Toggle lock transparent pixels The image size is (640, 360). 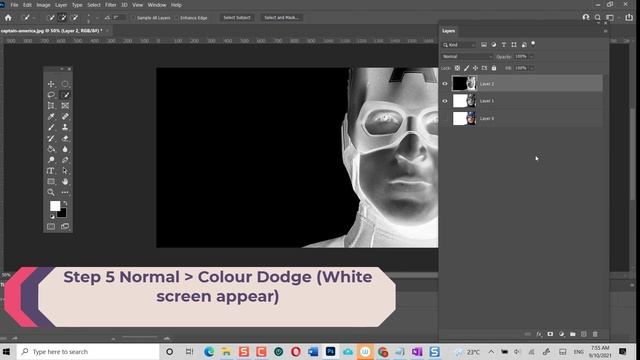tap(457, 68)
